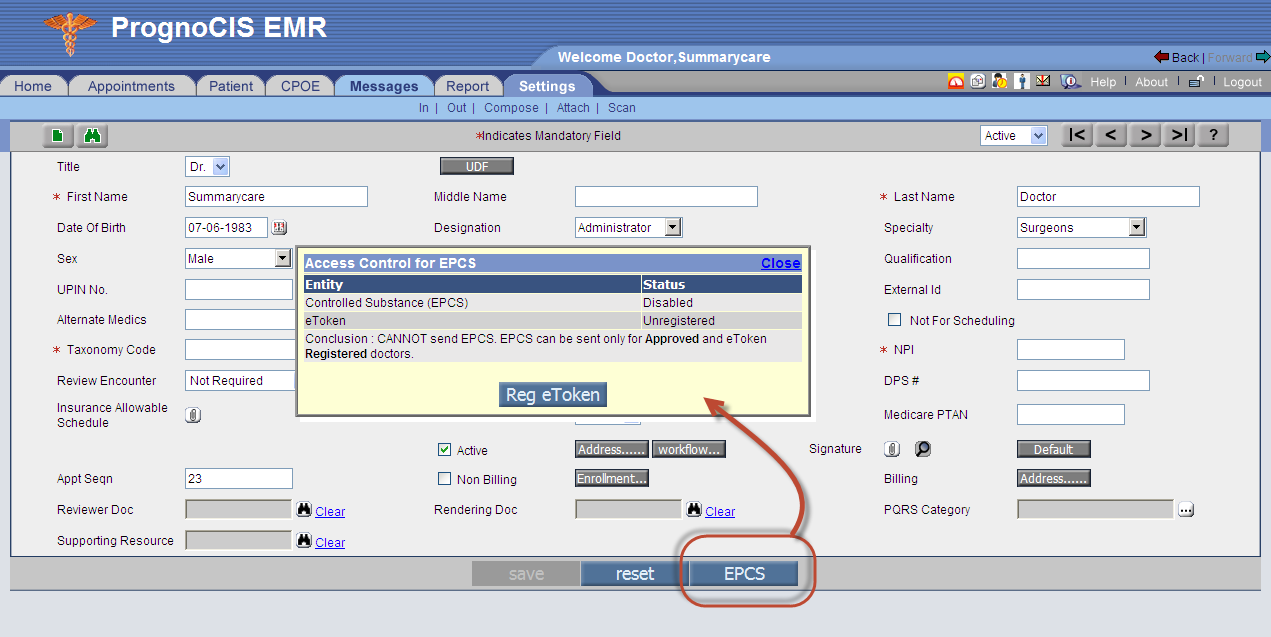Click the standing man icon in header

(1022, 82)
